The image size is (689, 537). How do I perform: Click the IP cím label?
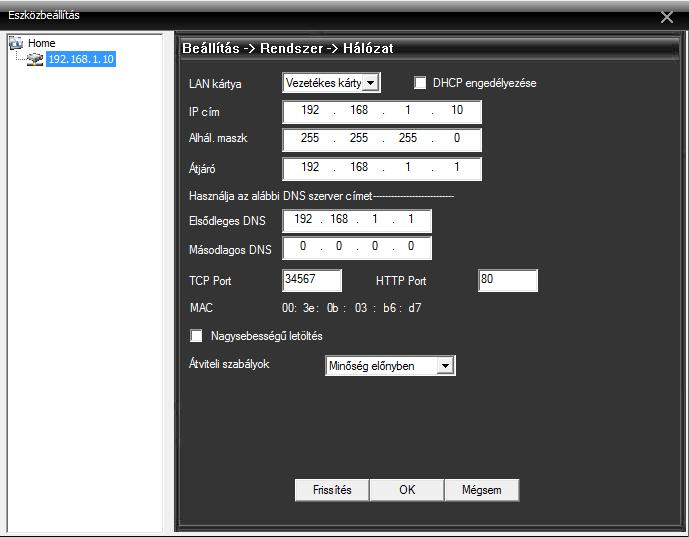[204, 112]
